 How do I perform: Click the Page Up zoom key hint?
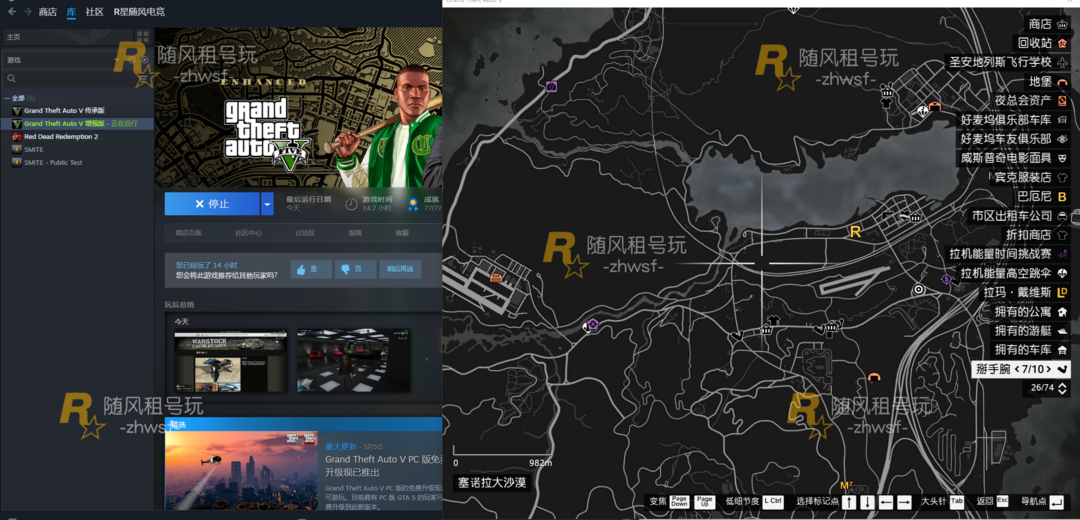point(703,501)
